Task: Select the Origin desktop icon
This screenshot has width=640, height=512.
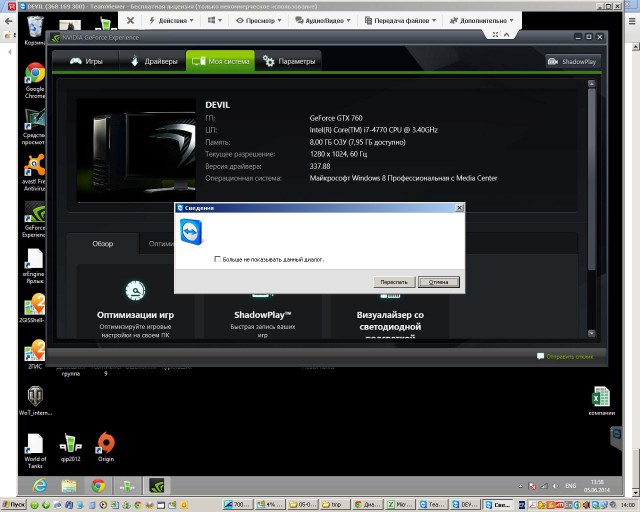Action: click(x=106, y=447)
